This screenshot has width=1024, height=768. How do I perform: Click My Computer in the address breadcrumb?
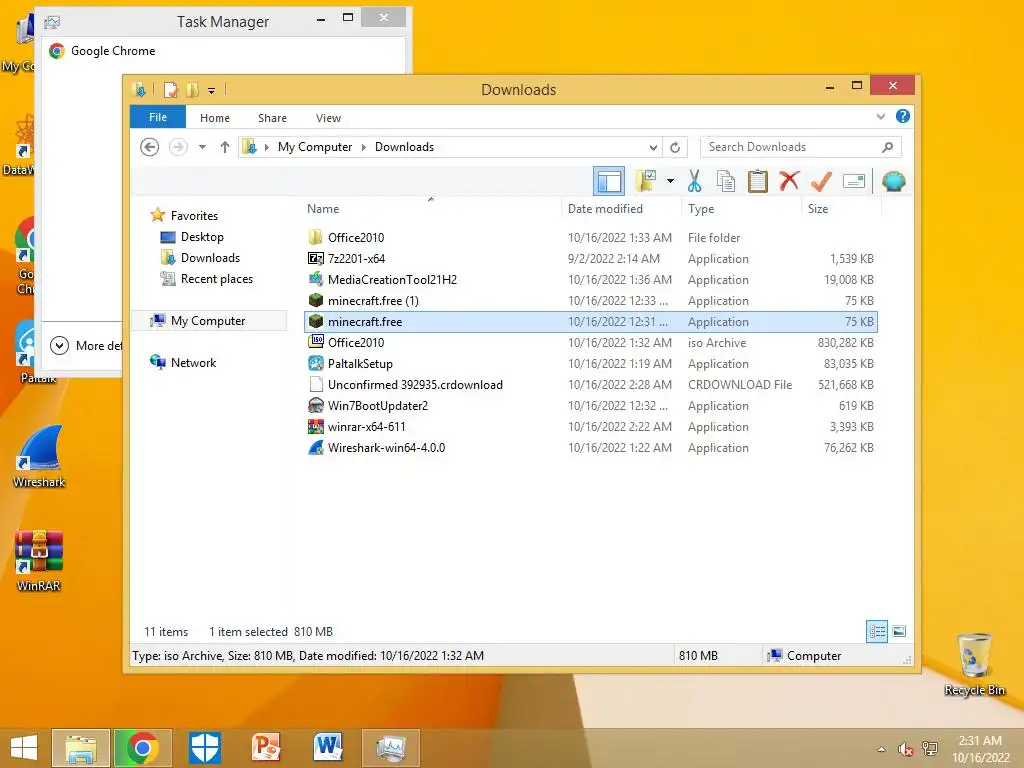pyautogui.click(x=315, y=147)
